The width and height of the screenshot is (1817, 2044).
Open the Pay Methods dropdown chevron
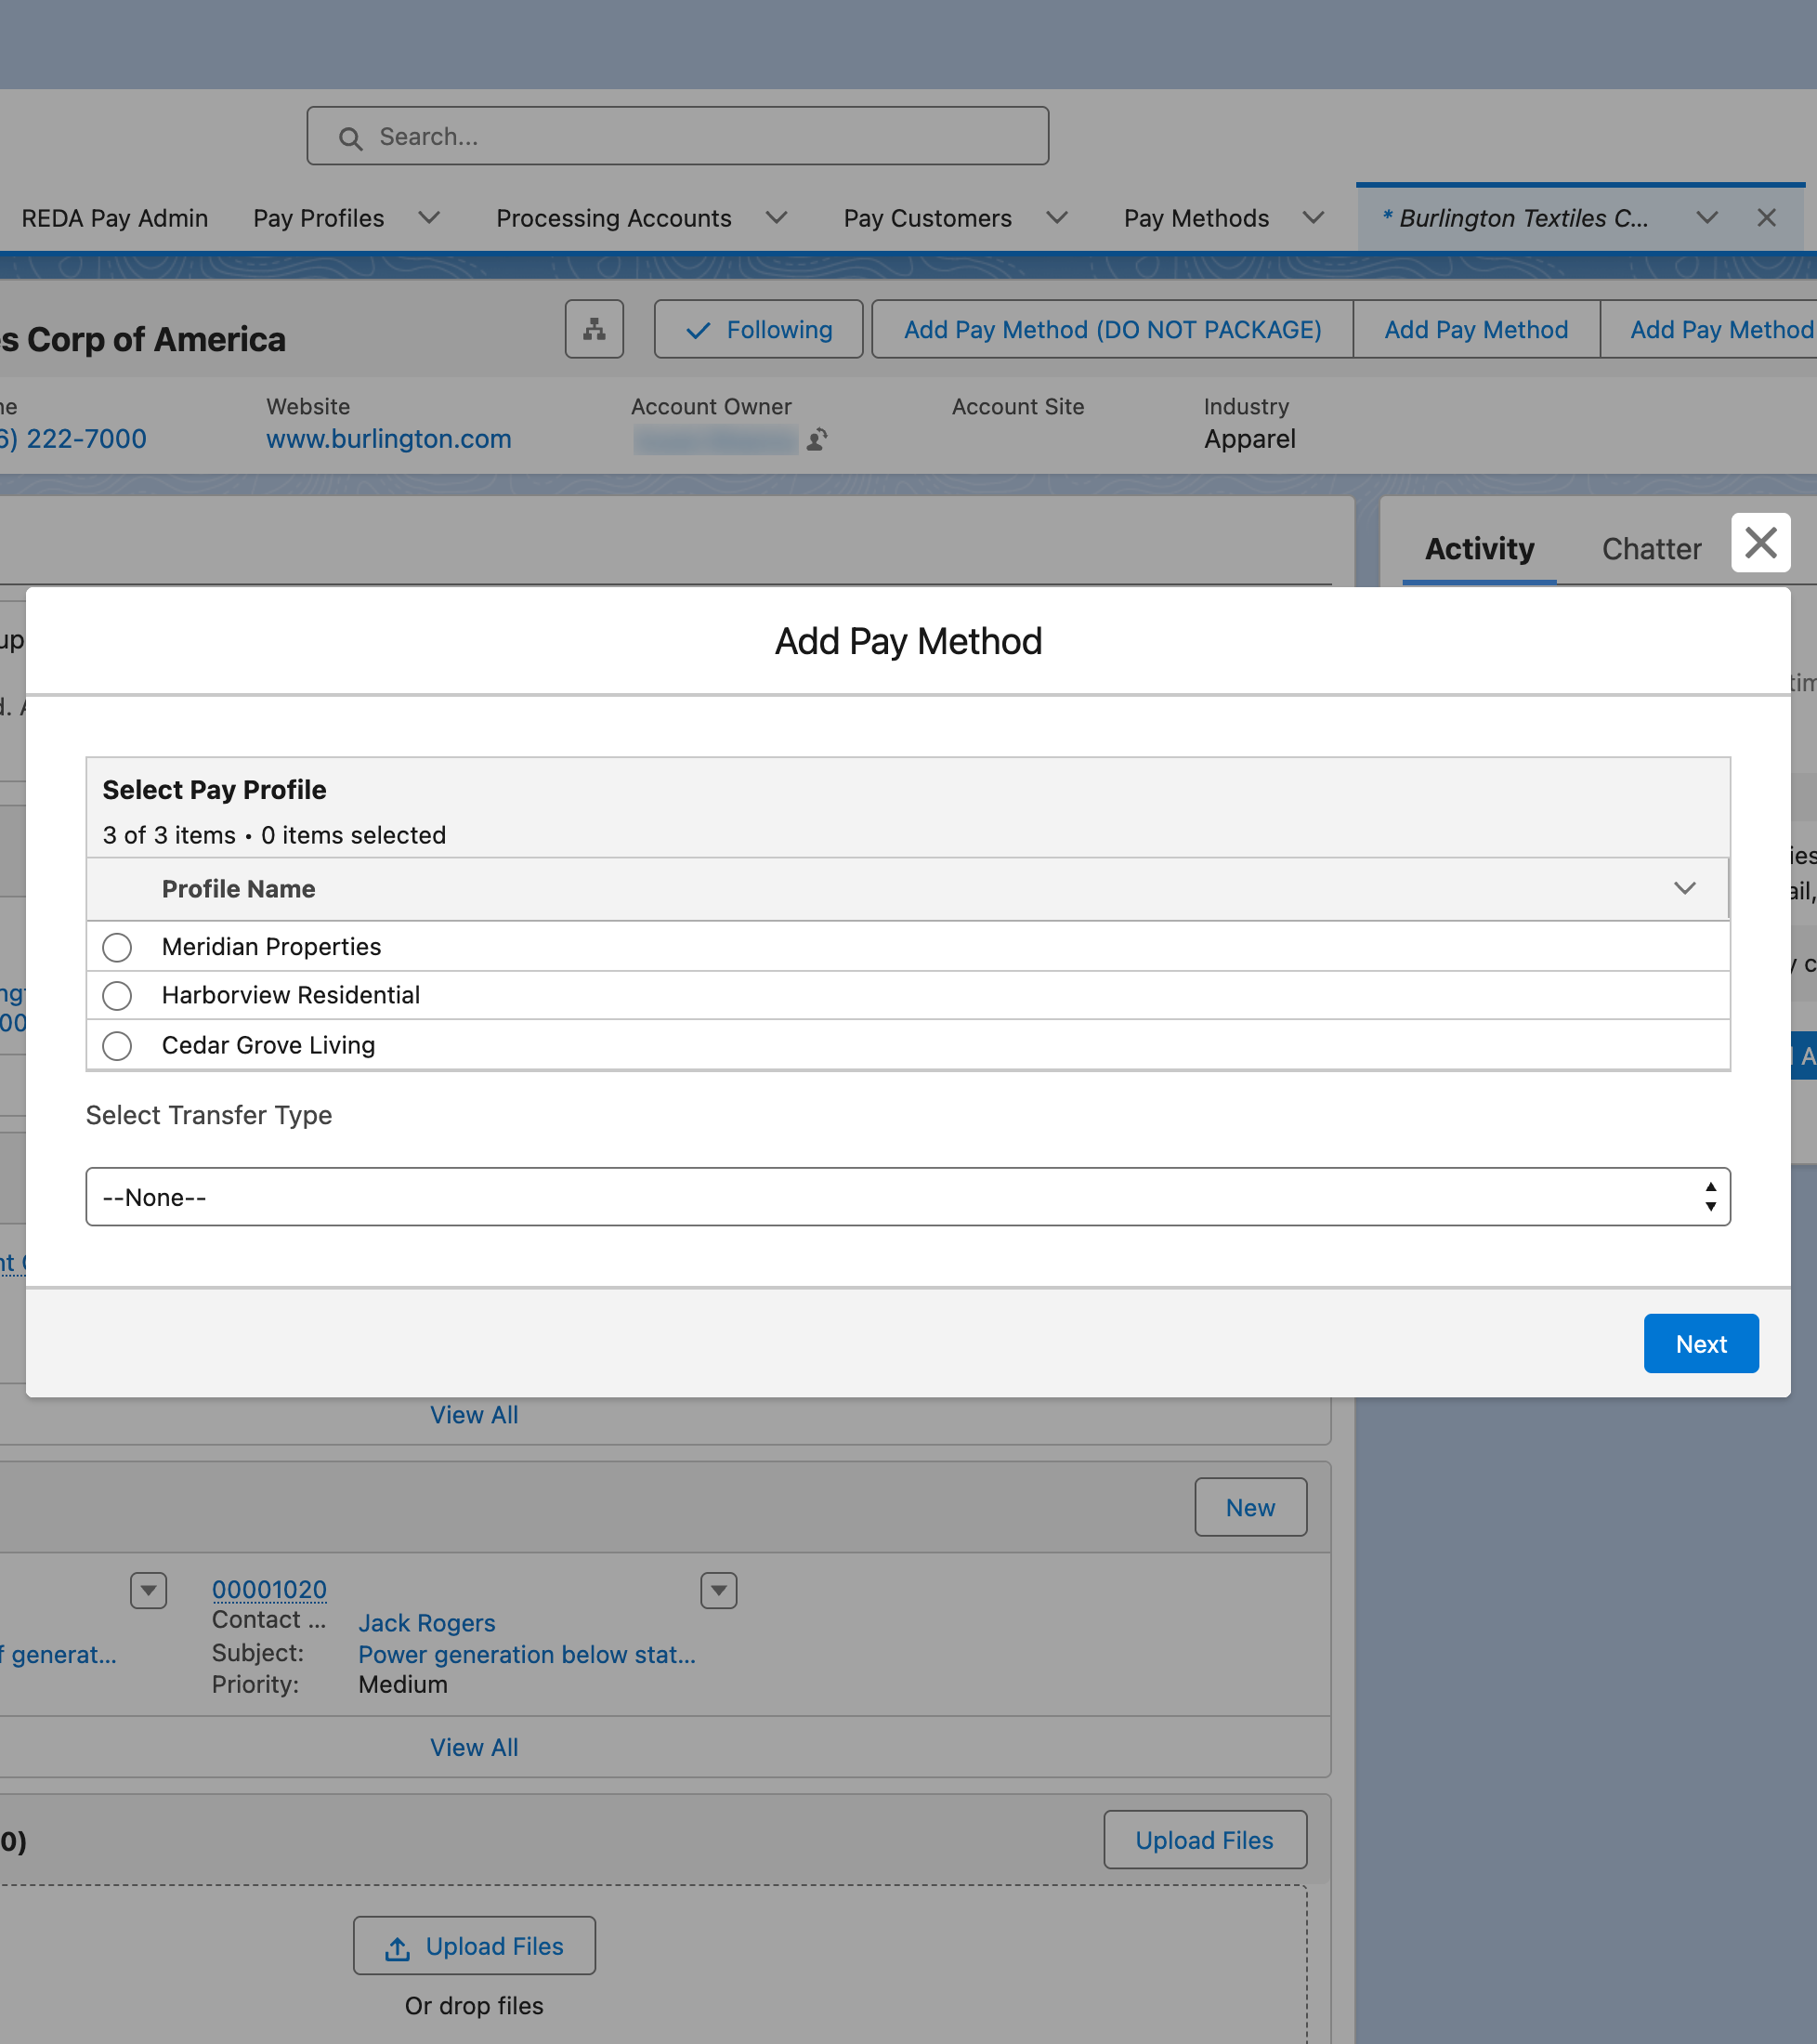pyautogui.click(x=1313, y=218)
